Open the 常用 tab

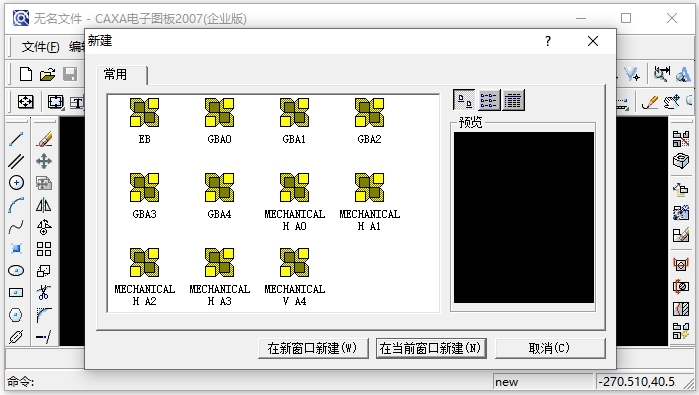coord(121,75)
